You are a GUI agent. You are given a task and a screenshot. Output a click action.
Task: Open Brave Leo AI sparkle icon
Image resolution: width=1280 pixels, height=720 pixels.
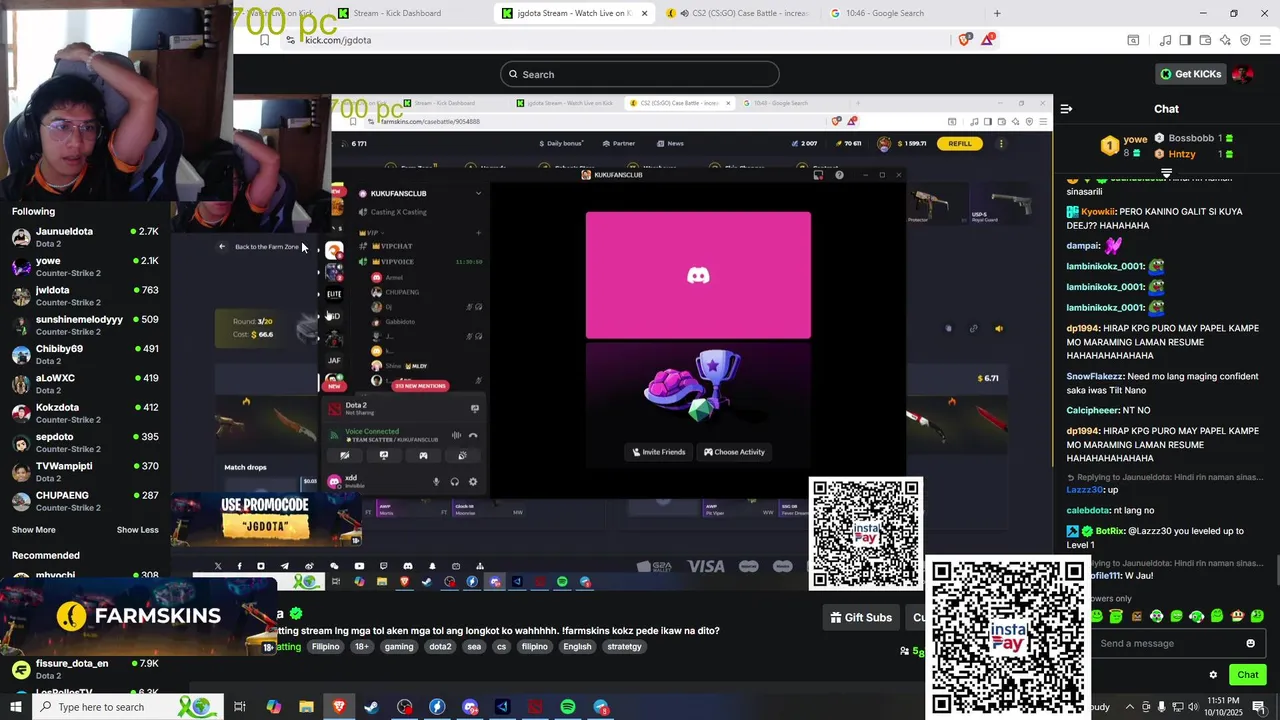click(1225, 40)
